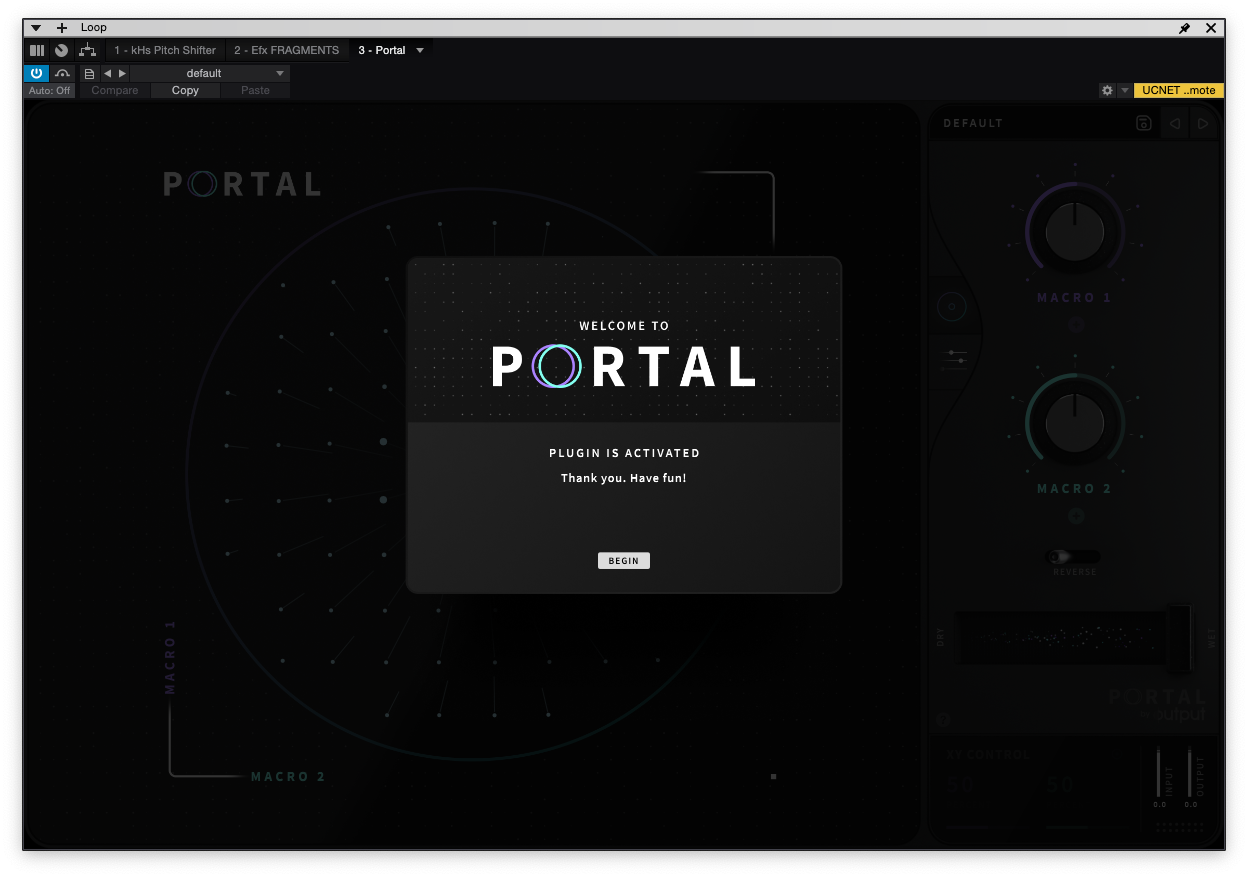Click Portal's previous preset triangle
The height and width of the screenshot is (877, 1248).
coord(1175,124)
